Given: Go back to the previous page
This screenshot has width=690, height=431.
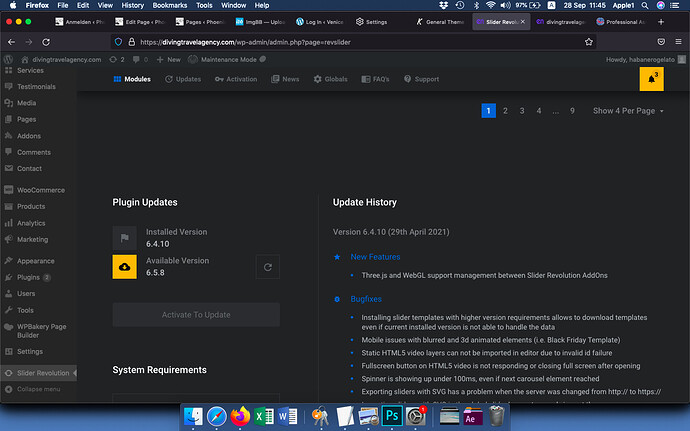Looking at the screenshot, I should click(x=11, y=42).
